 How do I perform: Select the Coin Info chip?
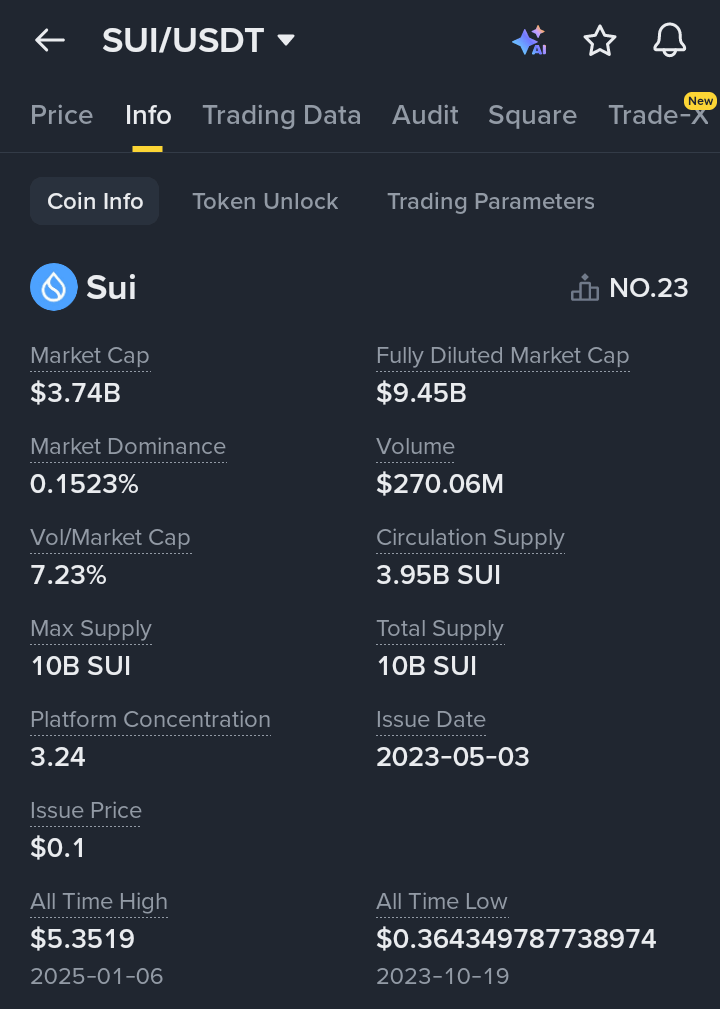tap(95, 201)
